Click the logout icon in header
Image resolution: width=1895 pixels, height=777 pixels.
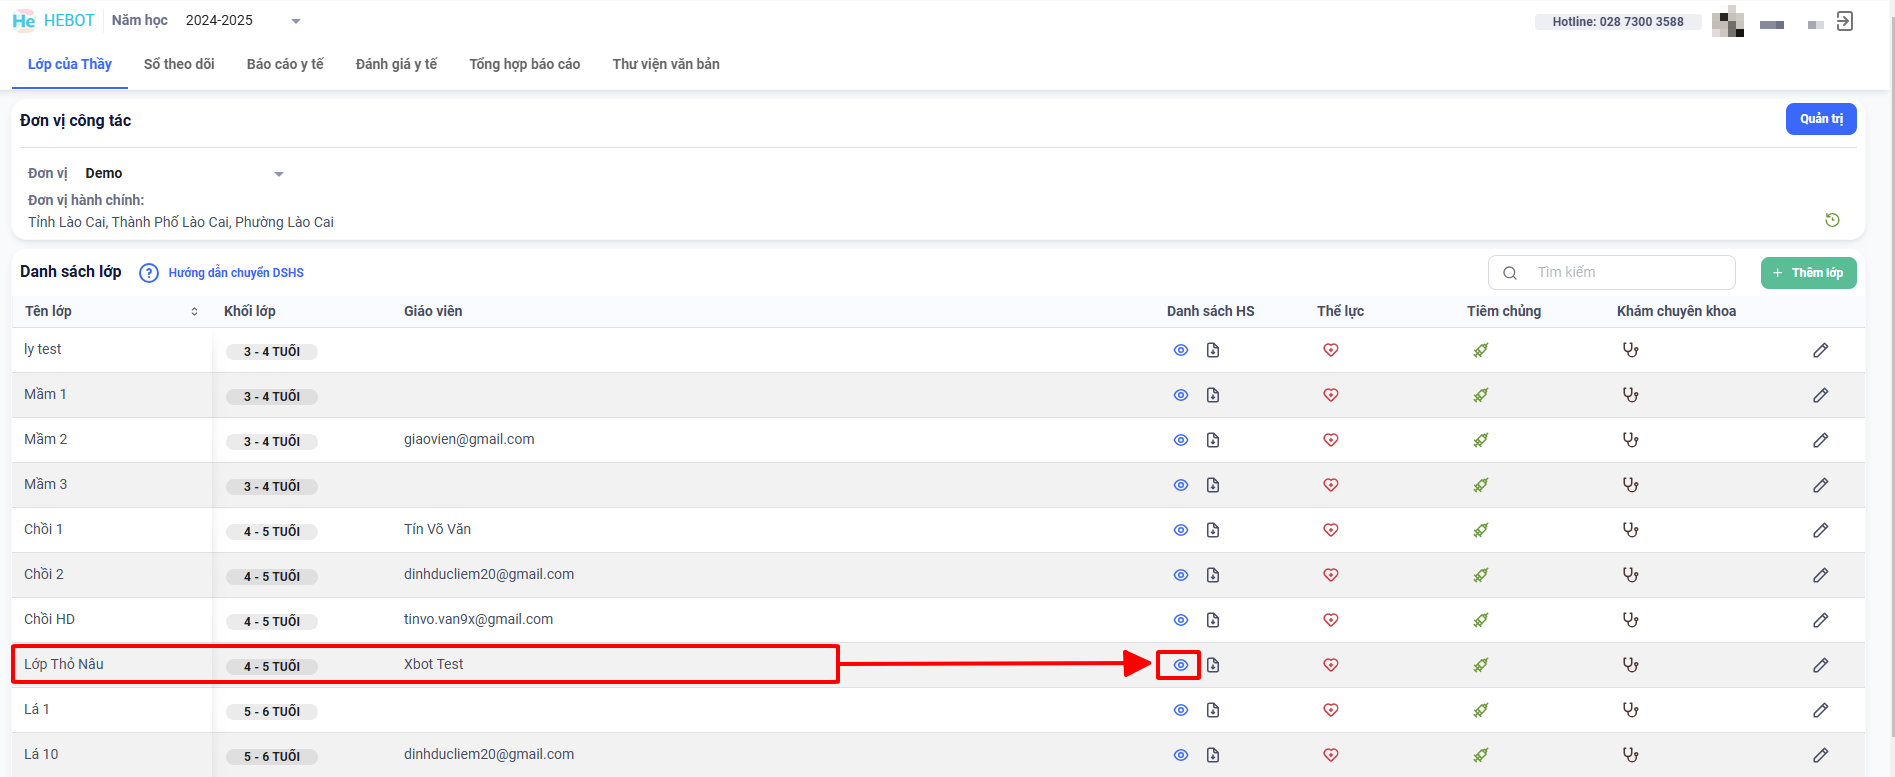(1845, 22)
